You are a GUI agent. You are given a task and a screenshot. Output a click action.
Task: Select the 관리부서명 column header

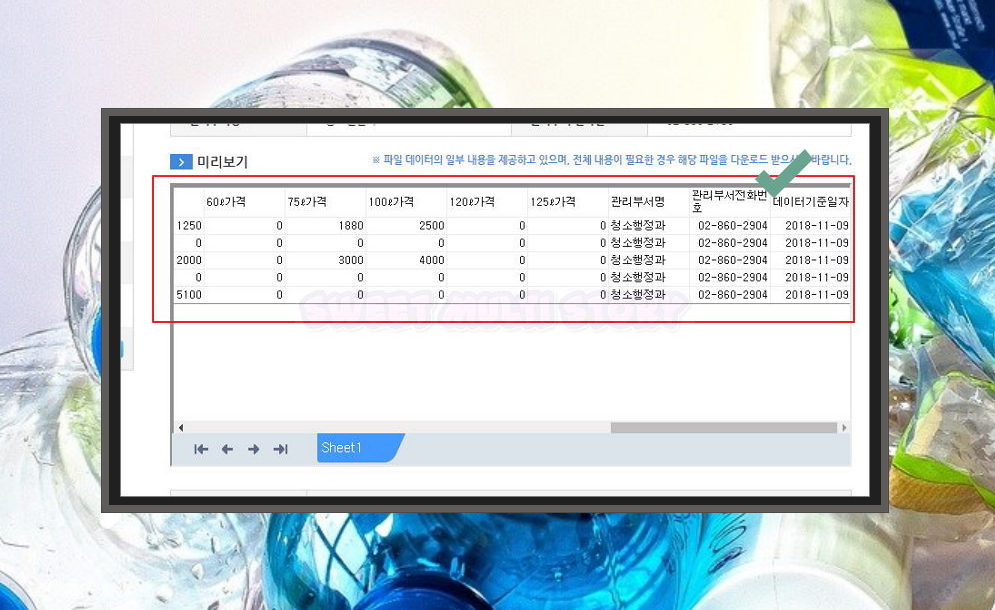649,202
